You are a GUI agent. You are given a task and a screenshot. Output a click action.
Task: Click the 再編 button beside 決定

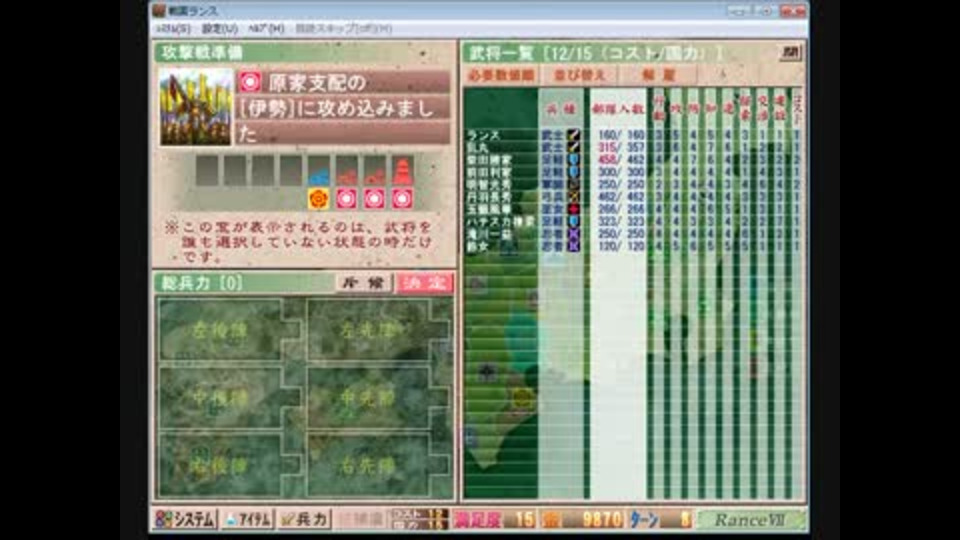tap(364, 283)
